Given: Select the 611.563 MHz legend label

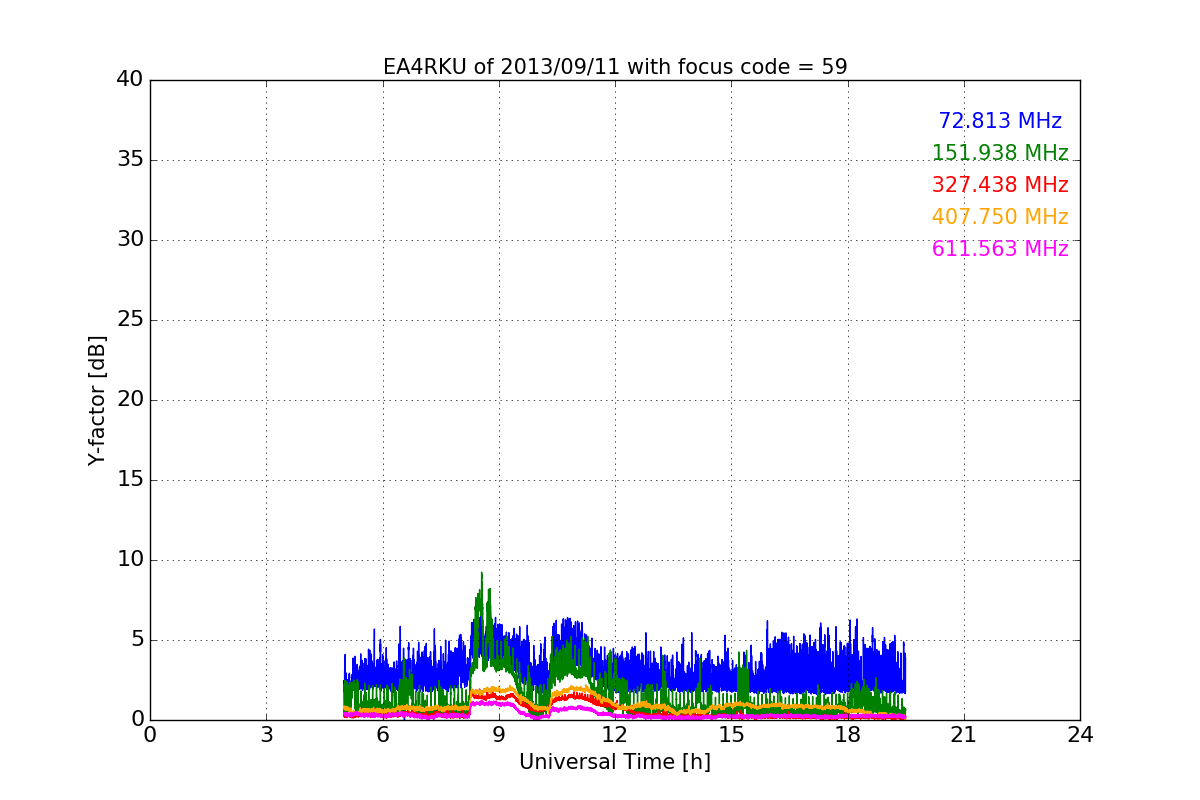Looking at the screenshot, I should tap(1000, 249).
